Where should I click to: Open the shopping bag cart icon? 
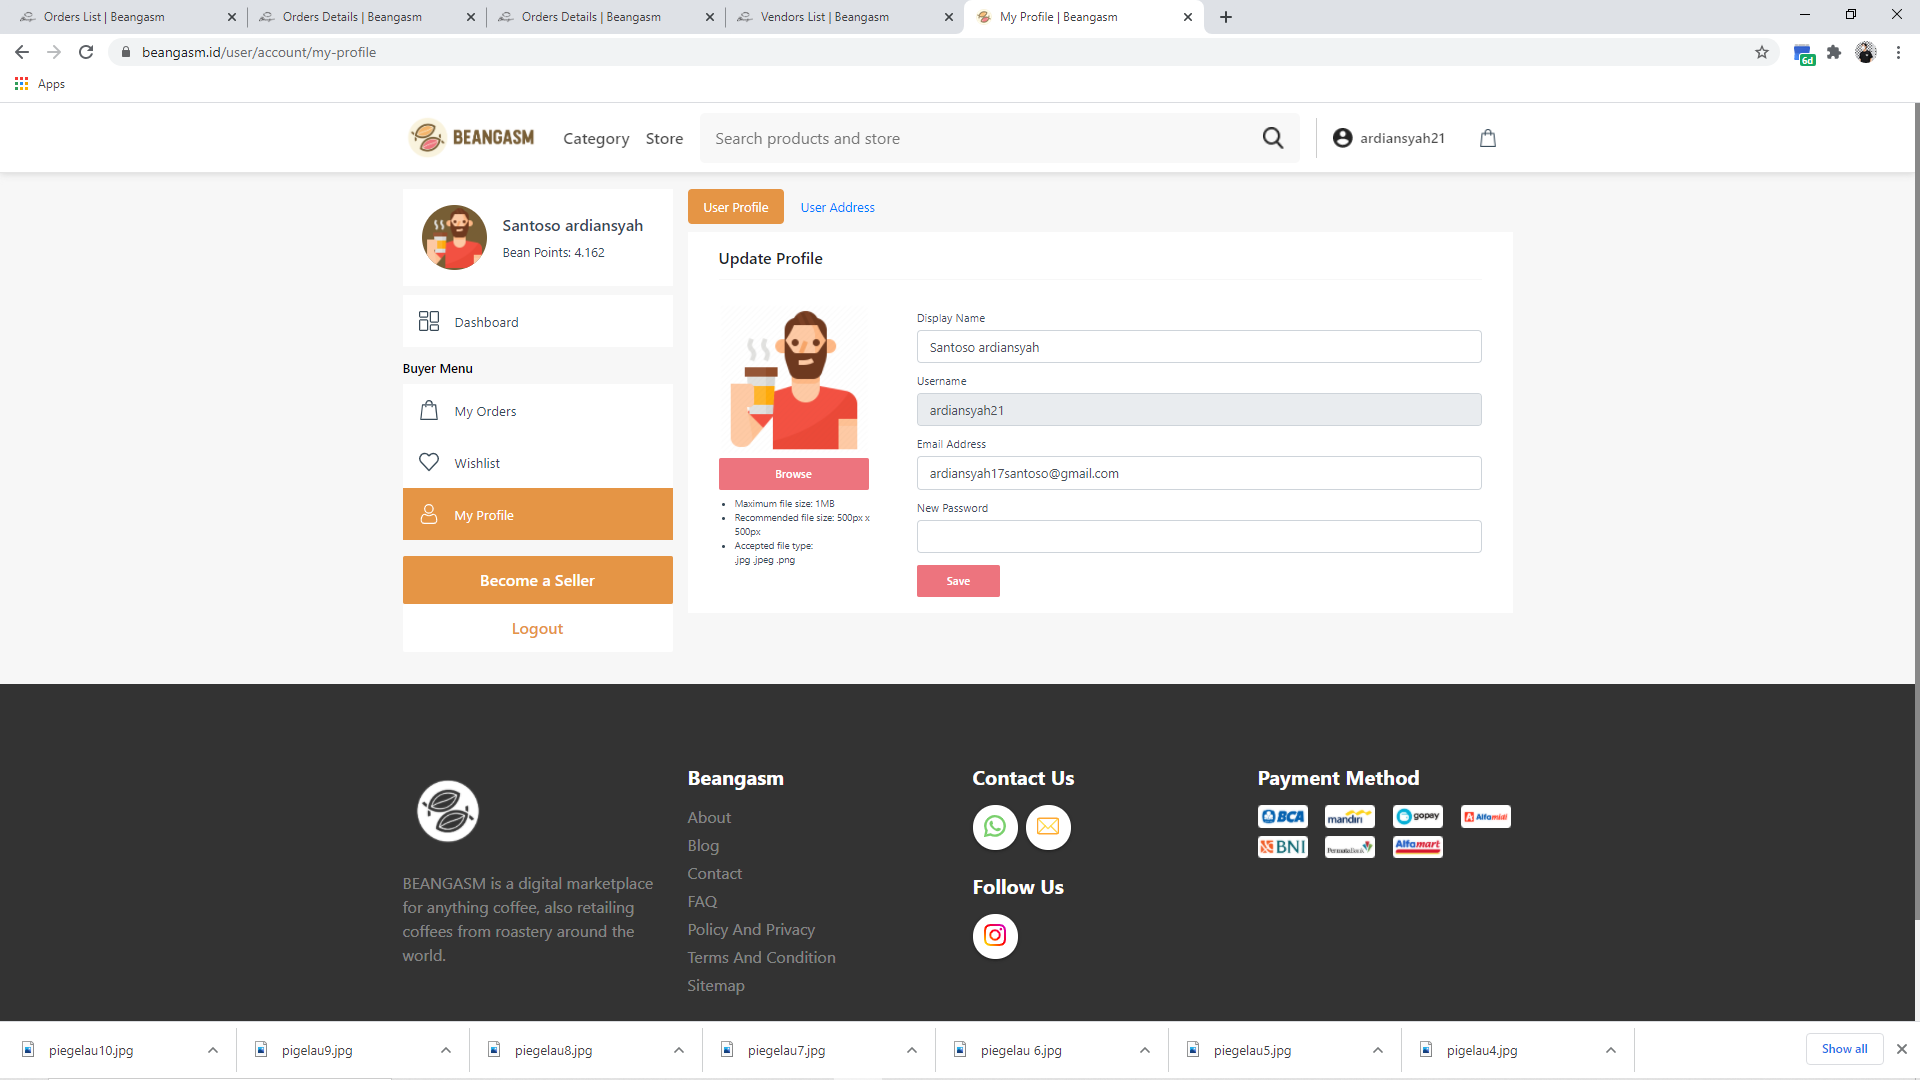click(x=1488, y=138)
